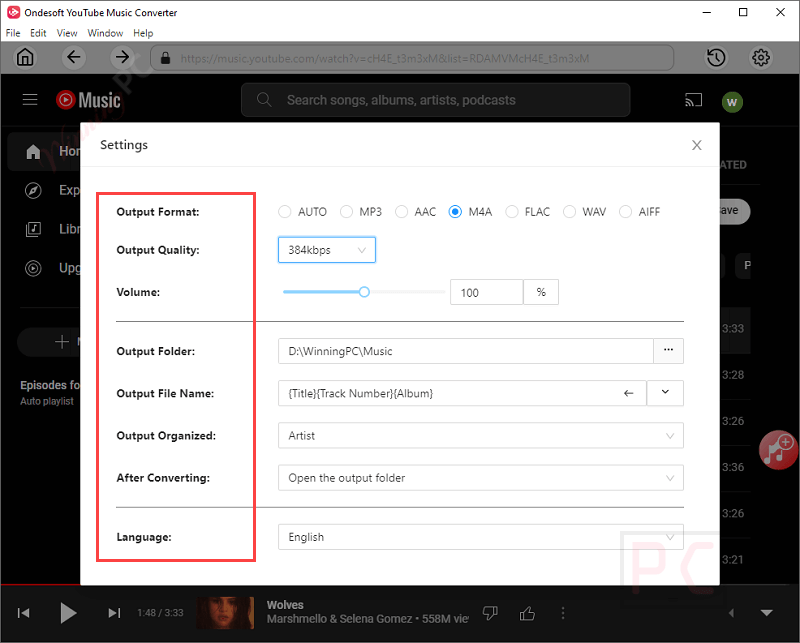Click the volume percentage field showing 100
The width and height of the screenshot is (800, 643).
tap(486, 292)
